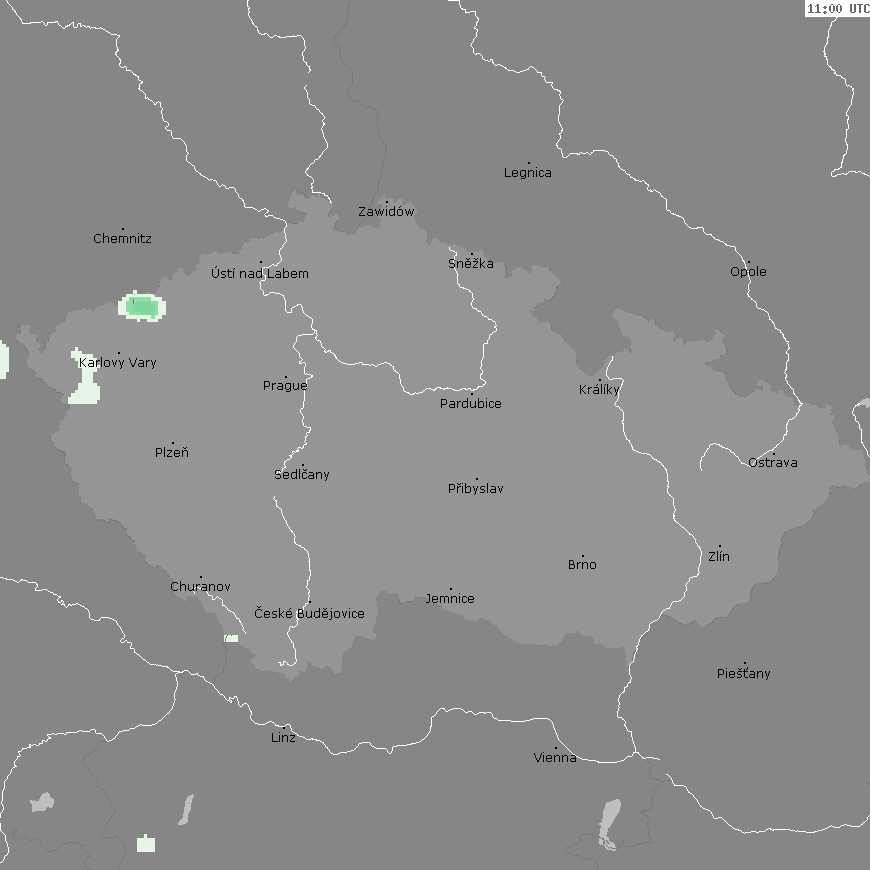Image resolution: width=870 pixels, height=870 pixels.
Task: Click the Ostrava label on the map
Action: pyautogui.click(x=773, y=463)
